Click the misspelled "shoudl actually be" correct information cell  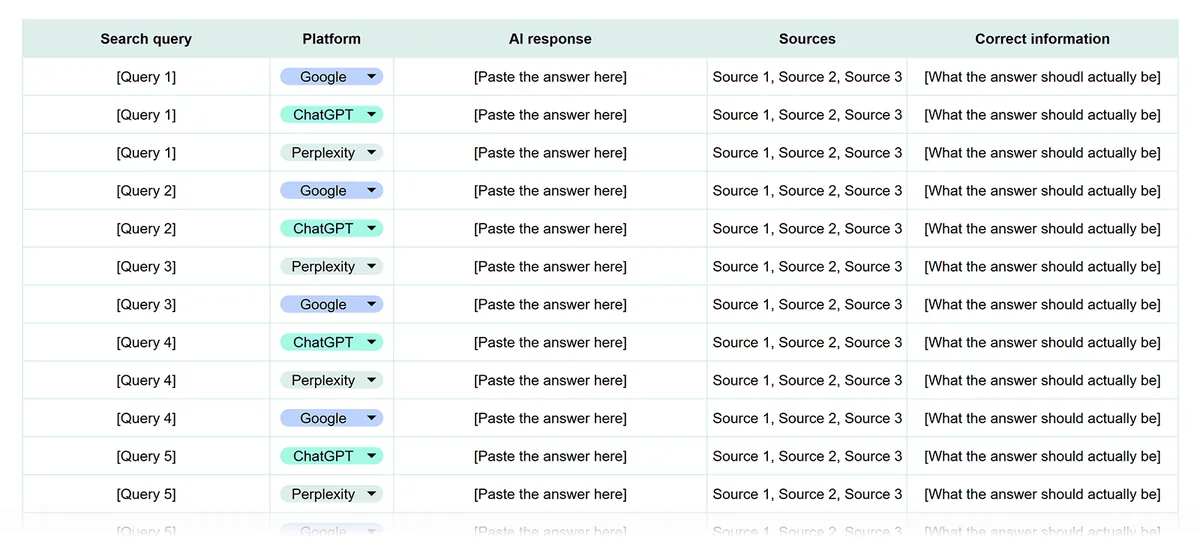tap(1042, 77)
